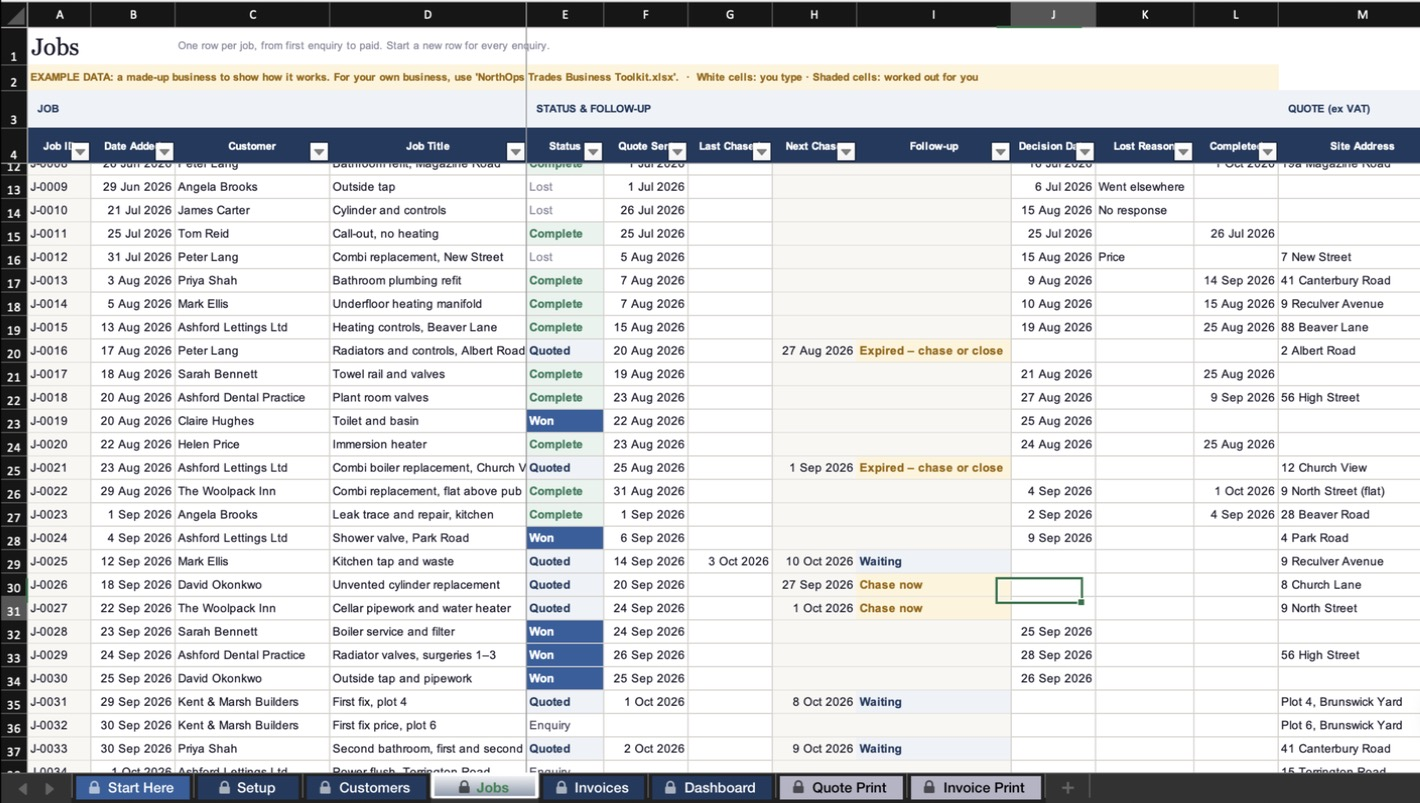
Task: Switch to the Start Here sheet tab
Action: (x=131, y=788)
